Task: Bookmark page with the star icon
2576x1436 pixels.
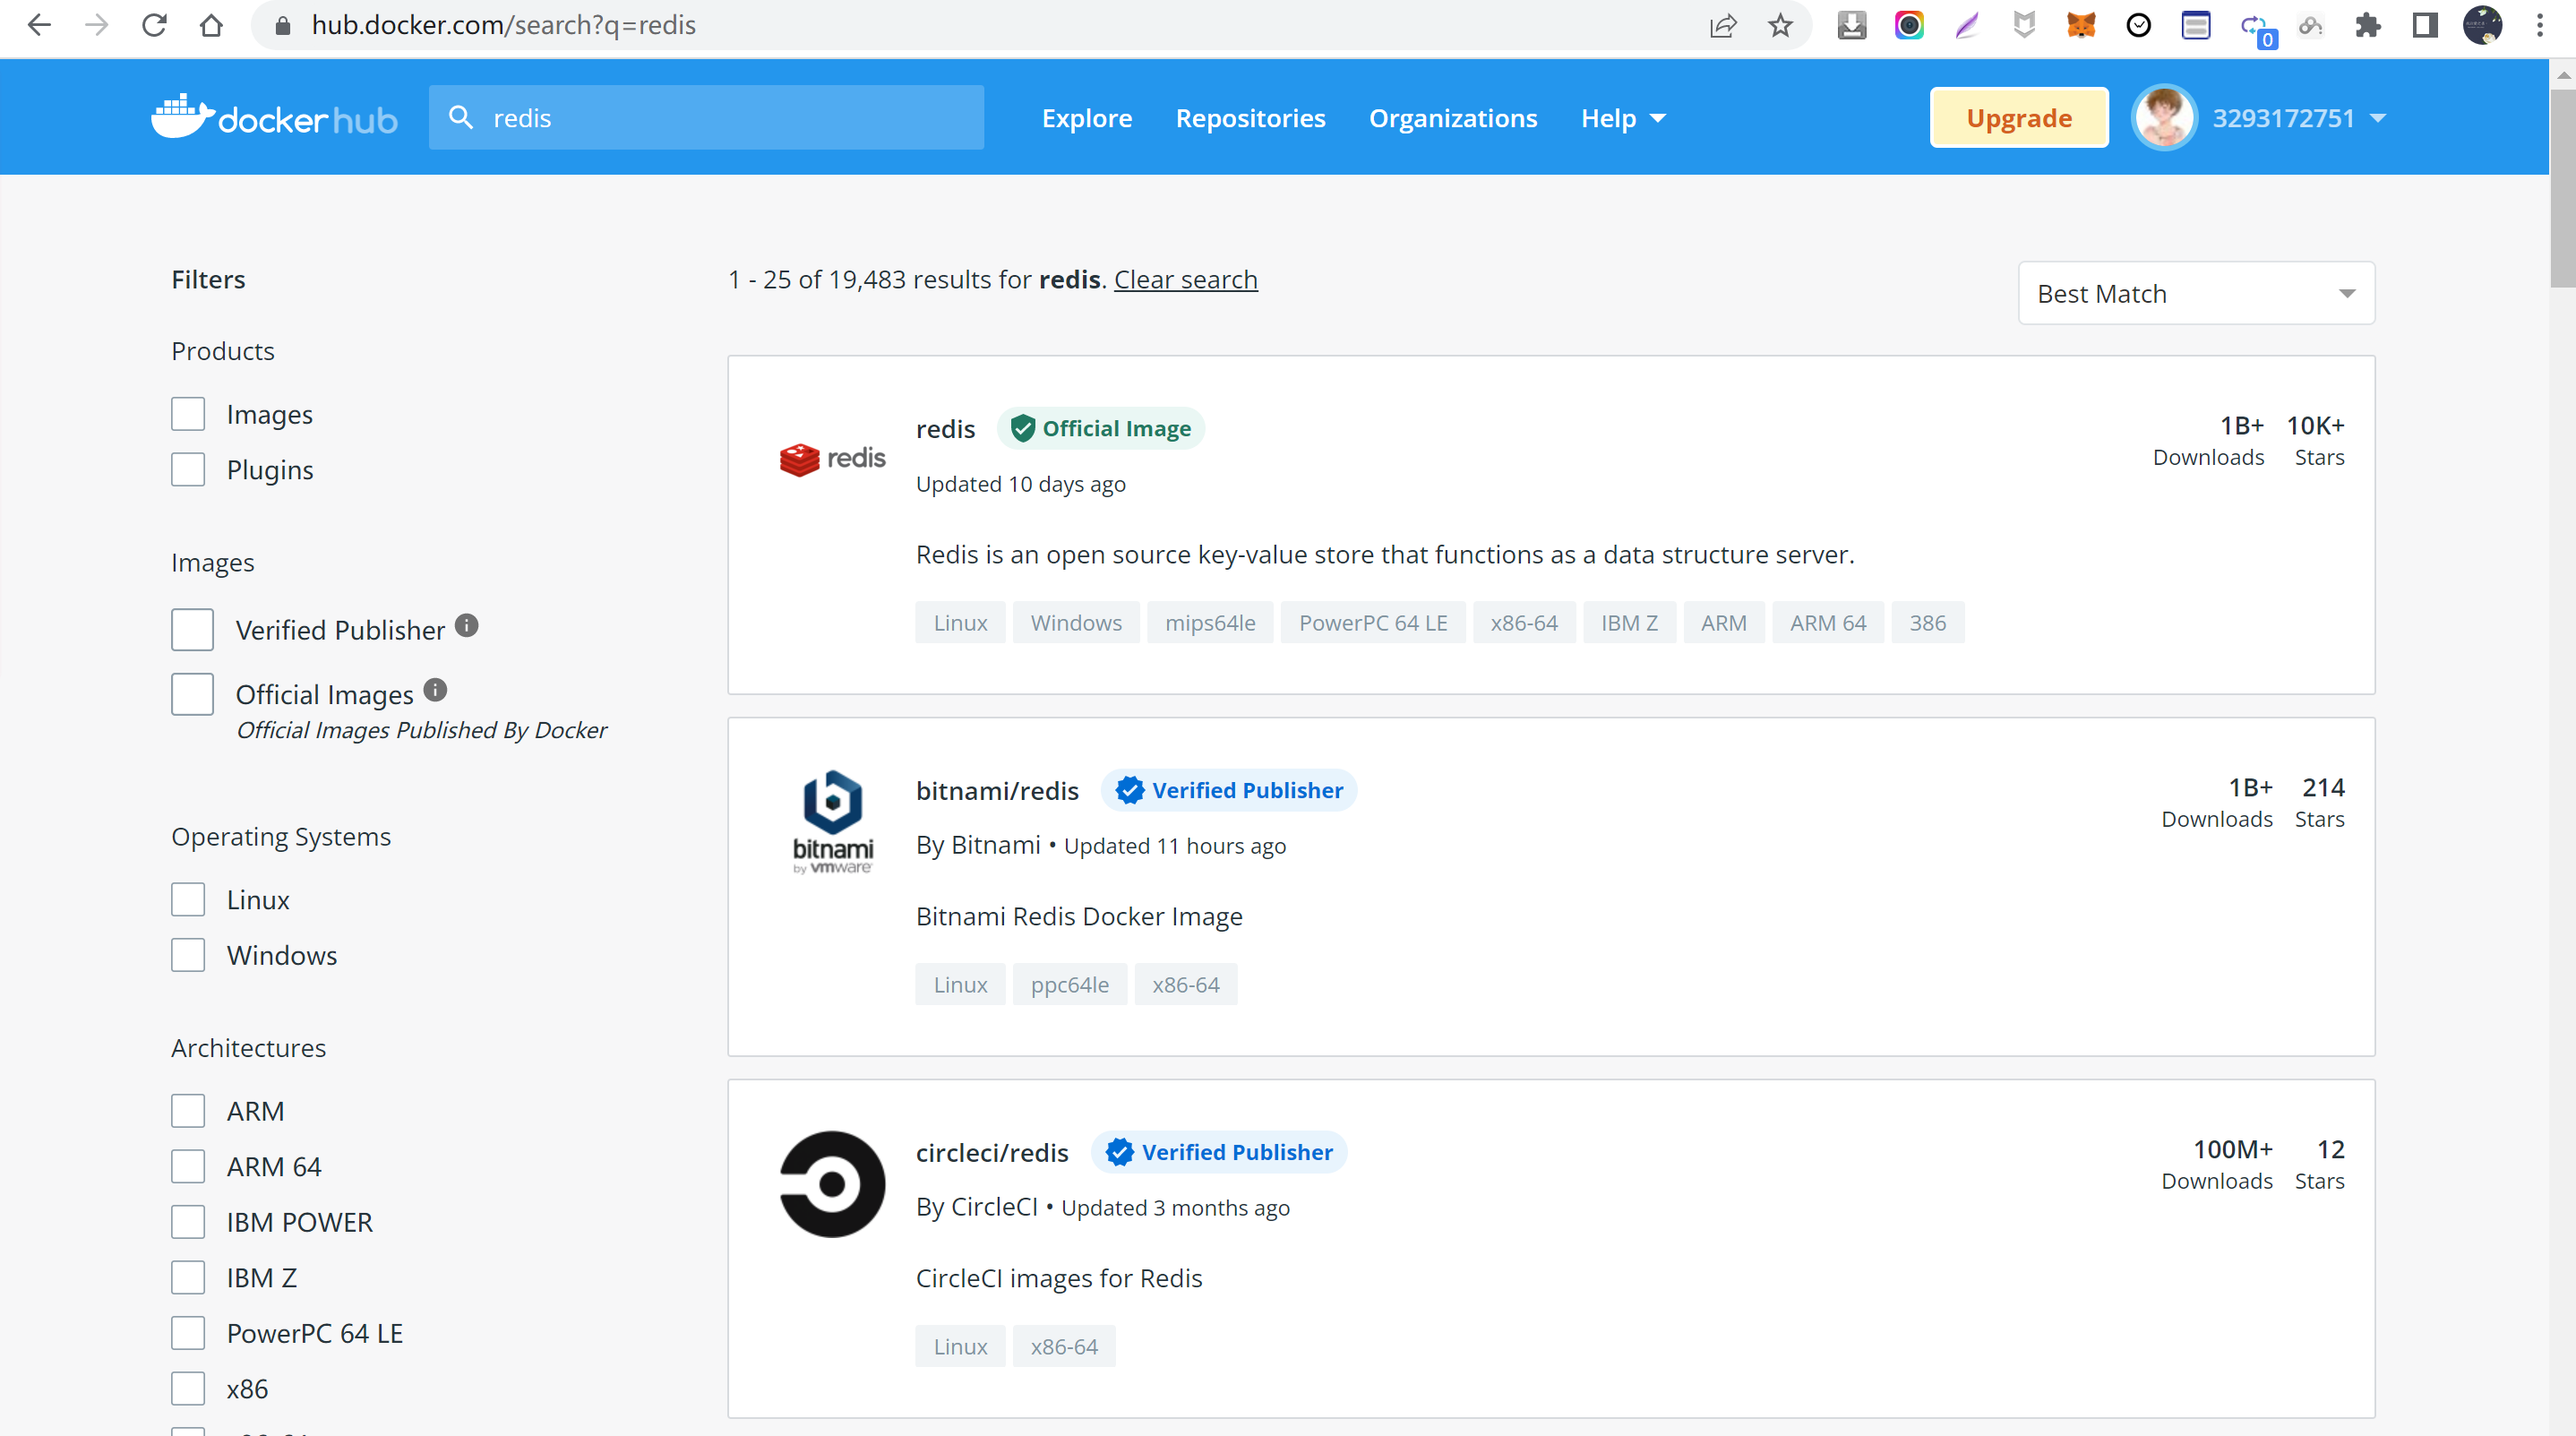Action: pos(1780,25)
